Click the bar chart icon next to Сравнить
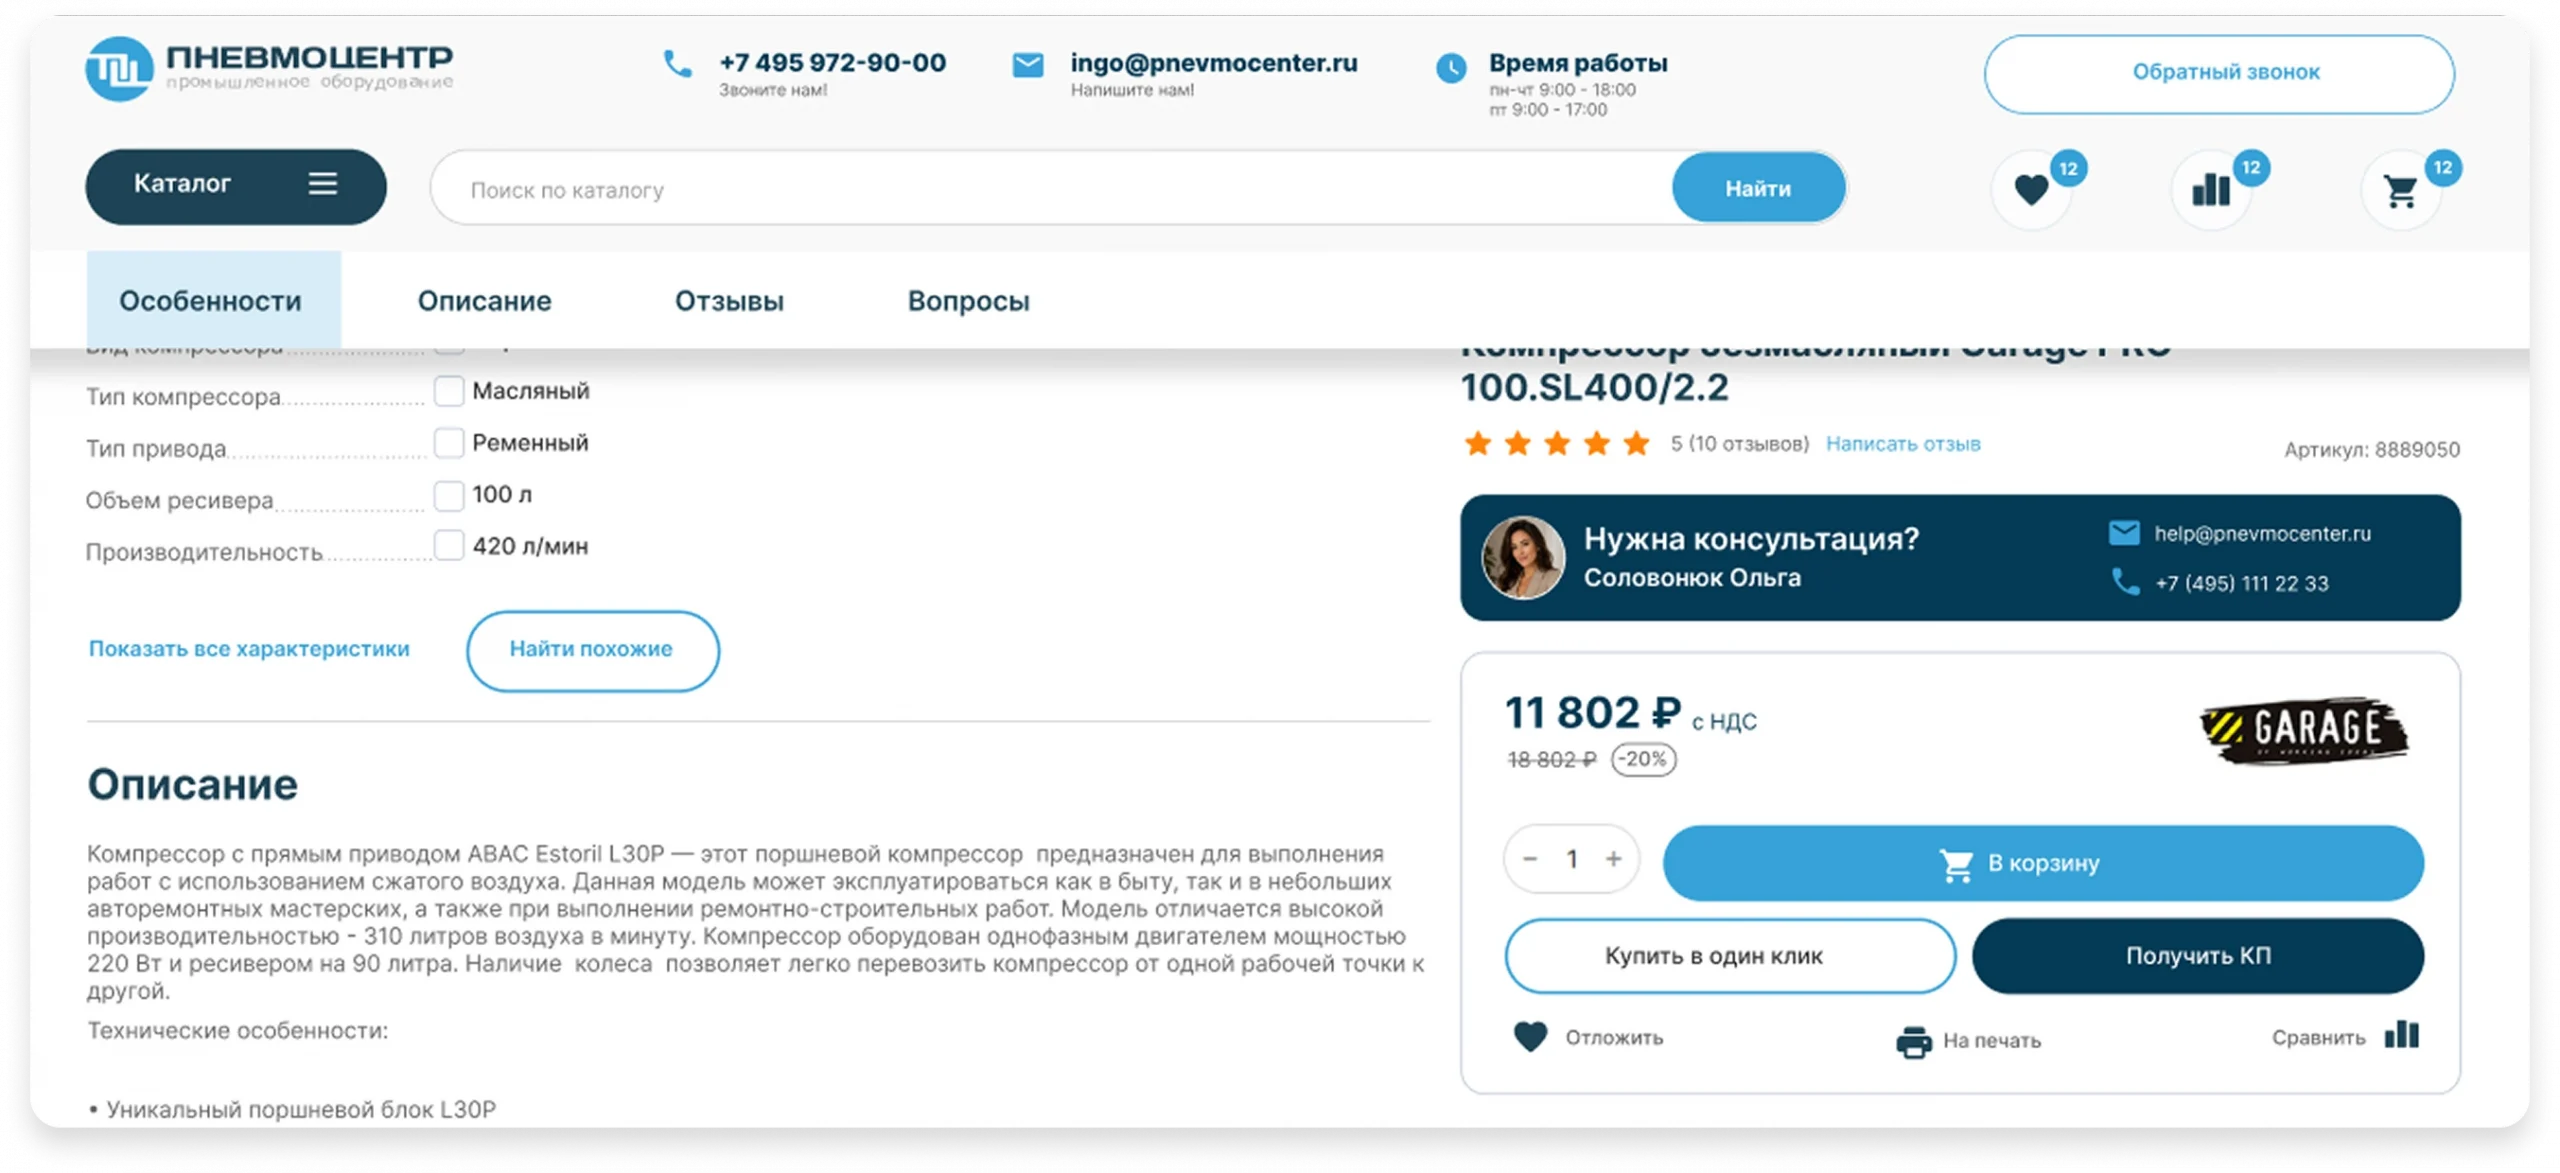This screenshot has height=1173, width=2560. pyautogui.click(x=2401, y=1035)
